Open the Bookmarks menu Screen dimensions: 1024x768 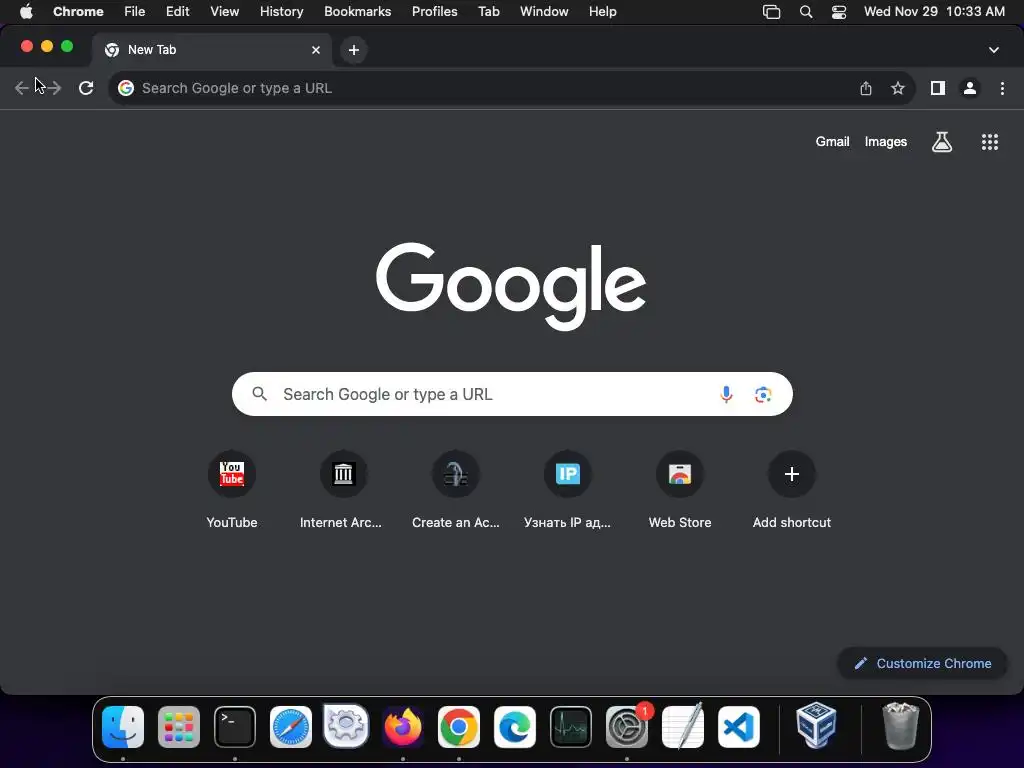click(358, 12)
